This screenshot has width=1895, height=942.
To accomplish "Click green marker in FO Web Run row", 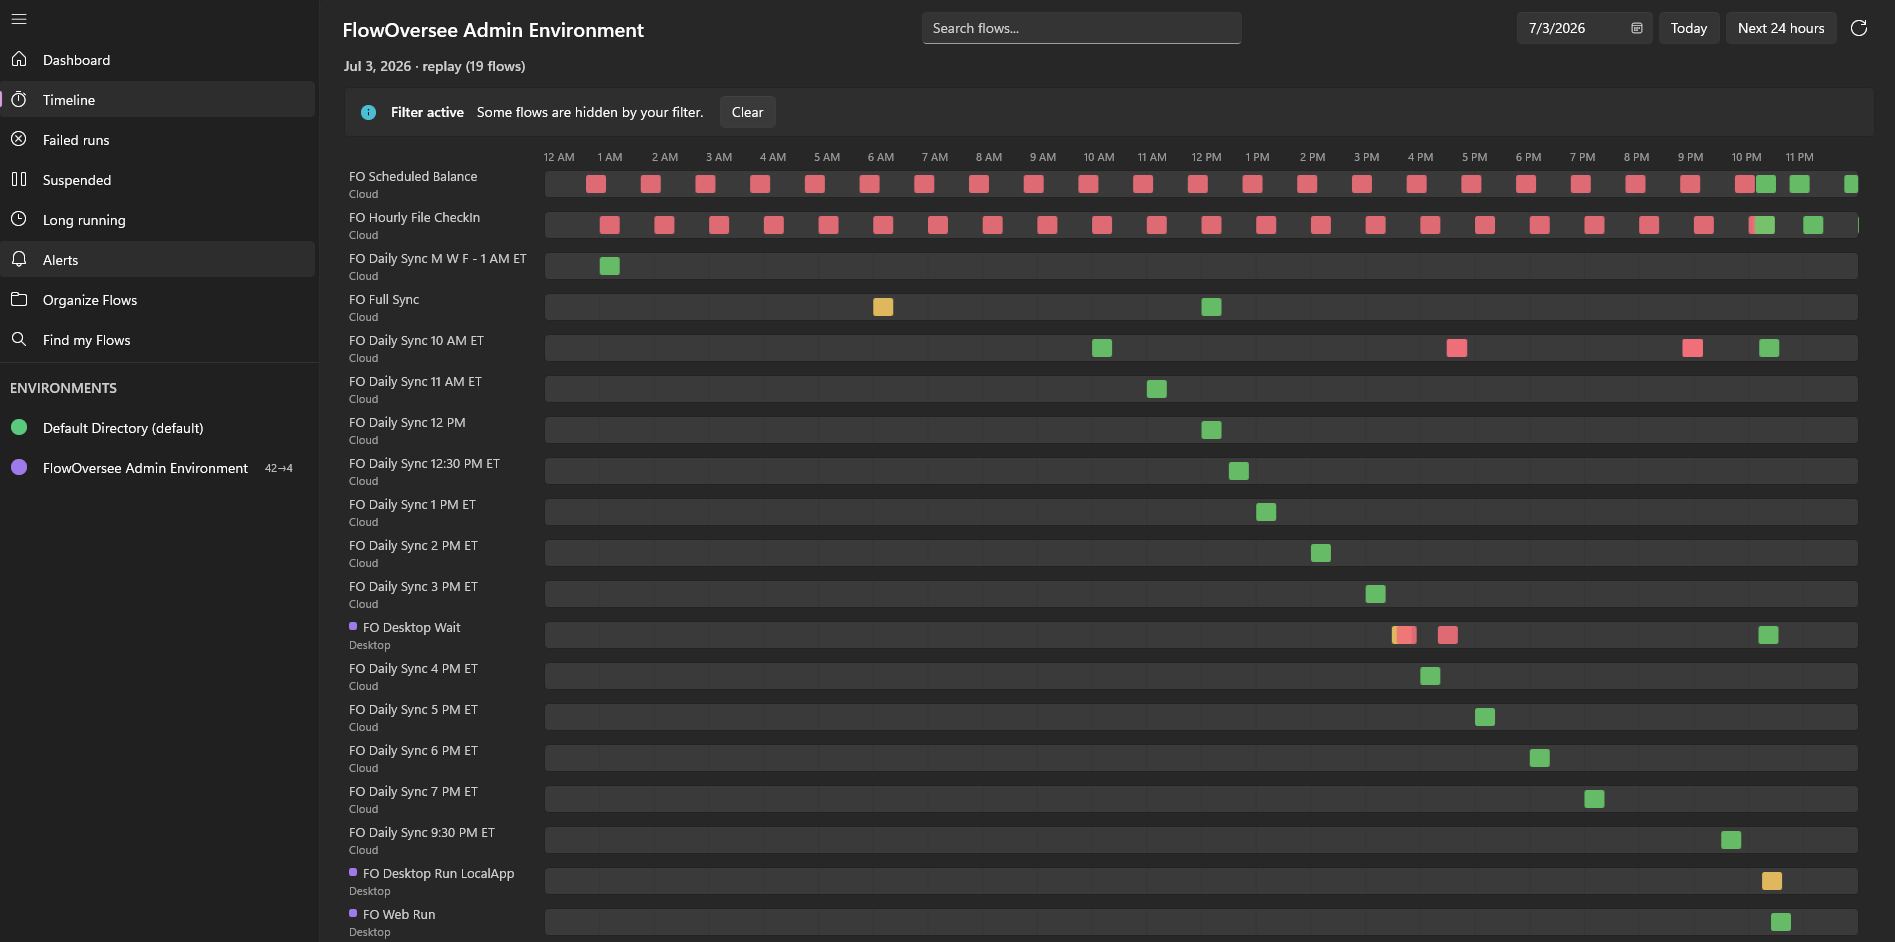I will click(1781, 922).
